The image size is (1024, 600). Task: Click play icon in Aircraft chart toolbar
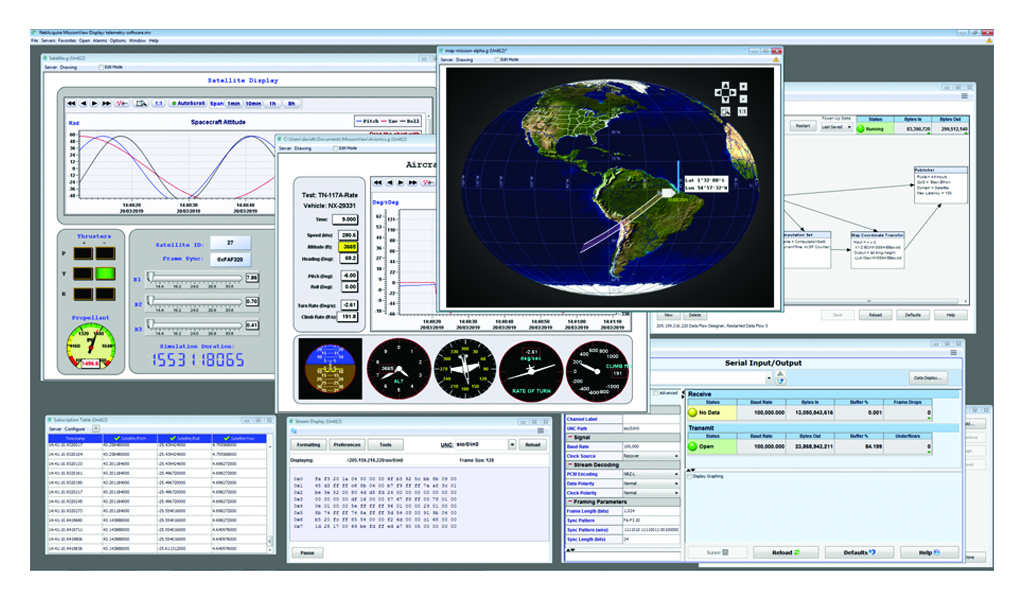click(x=400, y=183)
